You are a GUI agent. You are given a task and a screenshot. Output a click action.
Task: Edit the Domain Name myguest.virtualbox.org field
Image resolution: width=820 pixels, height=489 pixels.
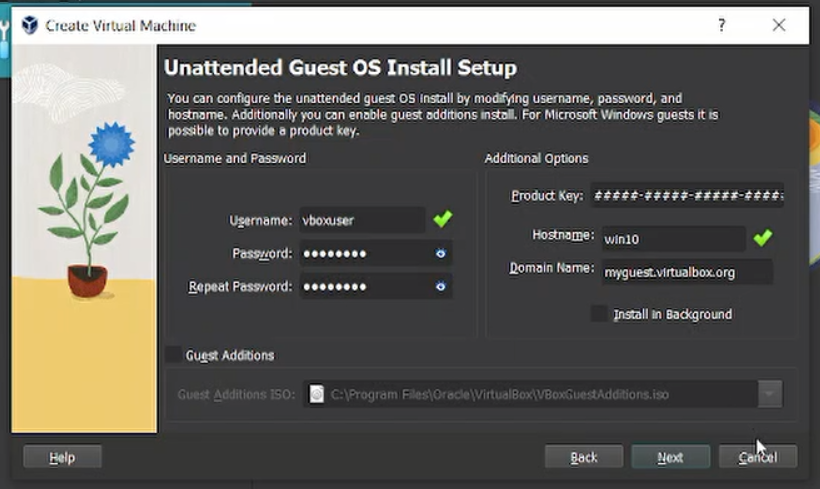click(x=685, y=271)
